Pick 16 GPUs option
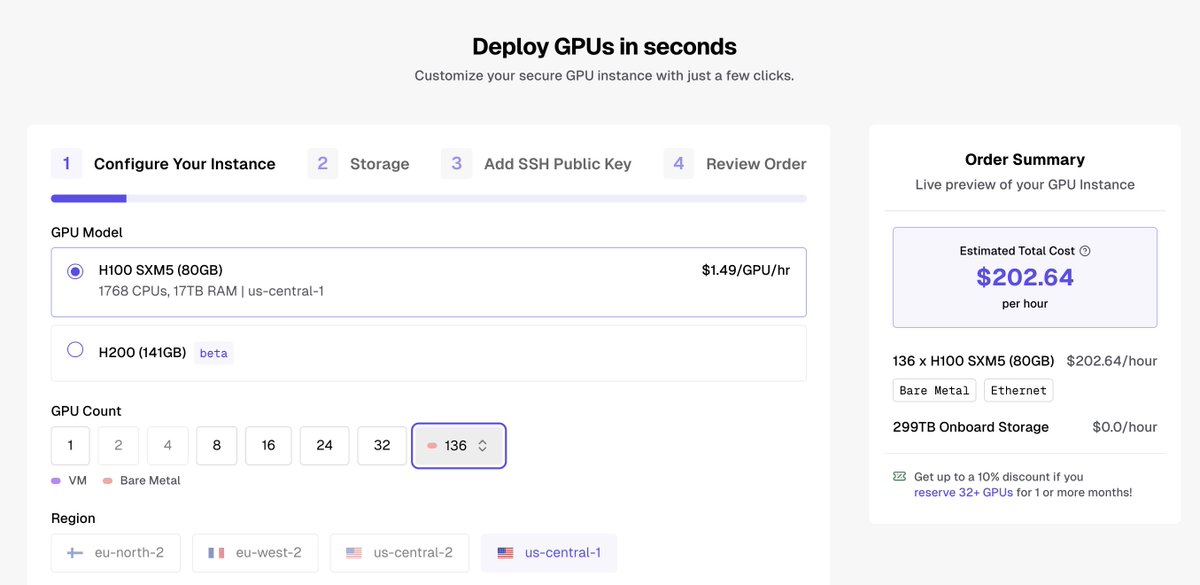Viewport: 1200px width, 585px height. [268, 446]
